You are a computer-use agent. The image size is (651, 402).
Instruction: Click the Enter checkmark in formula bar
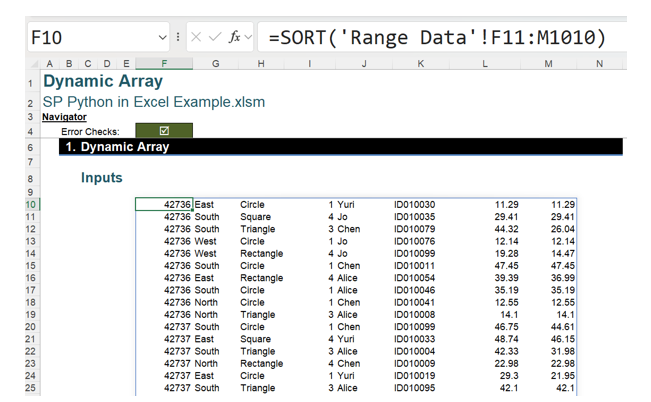(215, 38)
